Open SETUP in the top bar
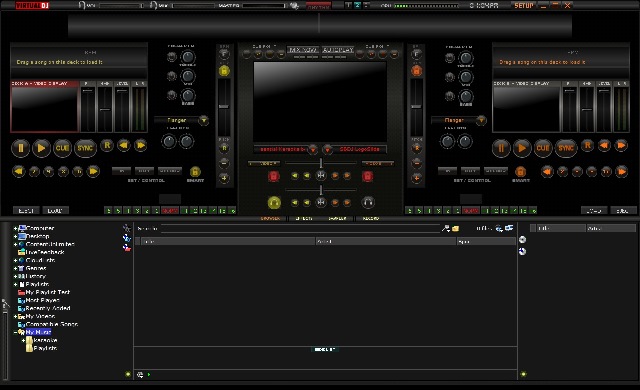The image size is (640, 390). [x=524, y=5]
